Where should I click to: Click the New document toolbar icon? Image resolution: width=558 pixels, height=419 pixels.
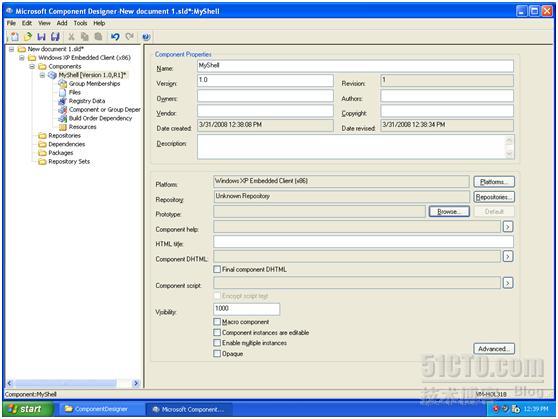[x=14, y=37]
